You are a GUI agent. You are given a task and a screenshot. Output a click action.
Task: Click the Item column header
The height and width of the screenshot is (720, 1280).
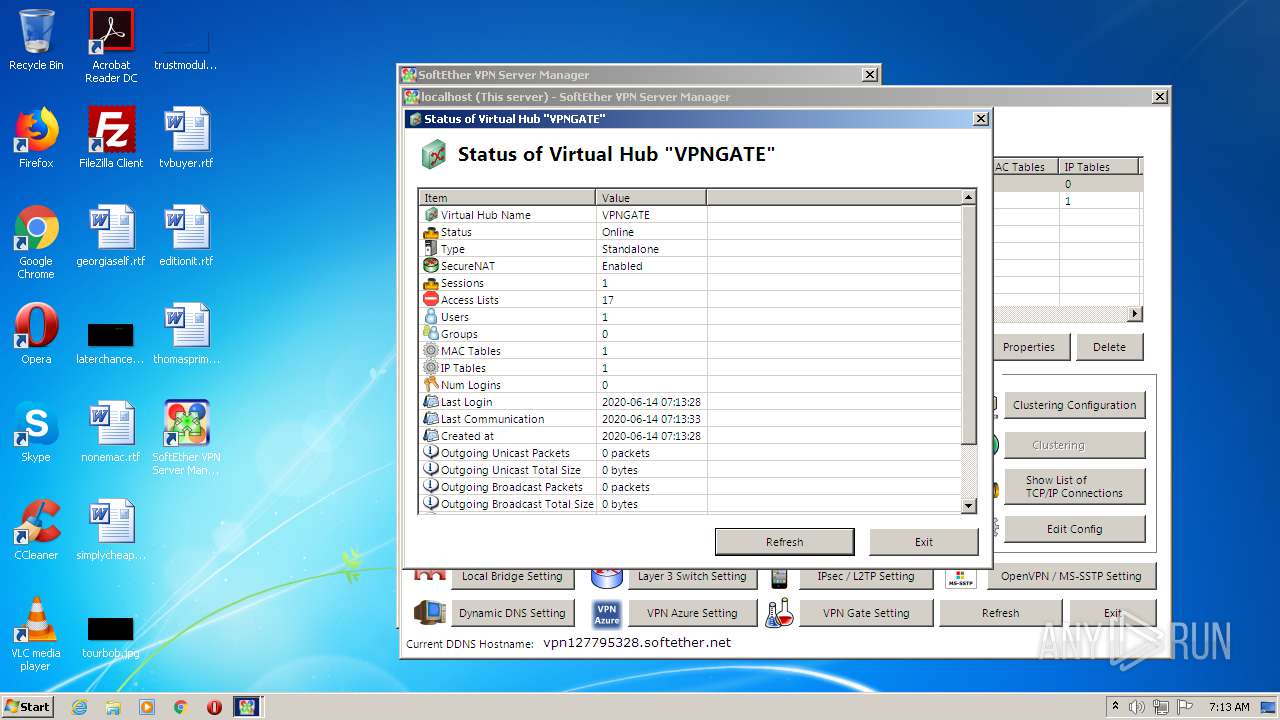(507, 197)
